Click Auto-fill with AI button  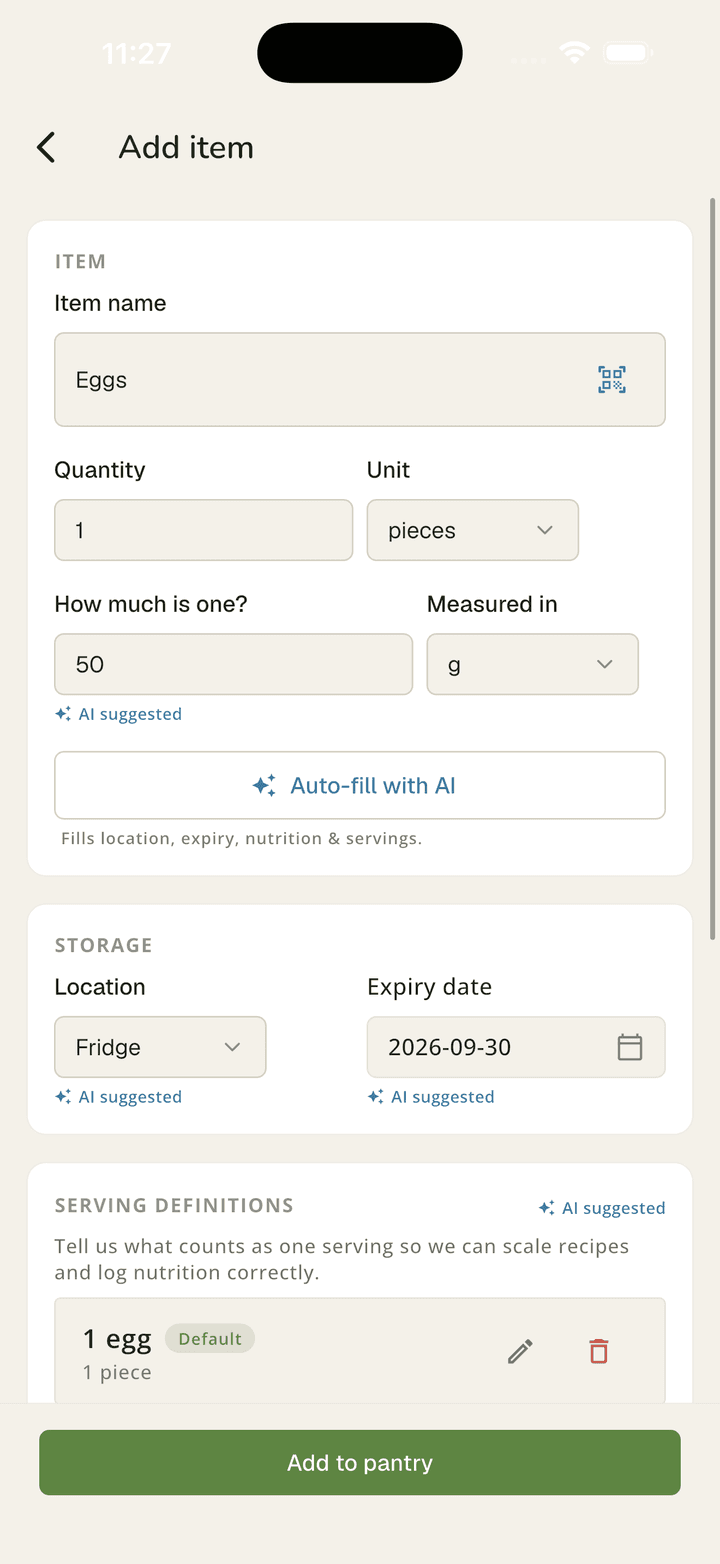tap(360, 786)
